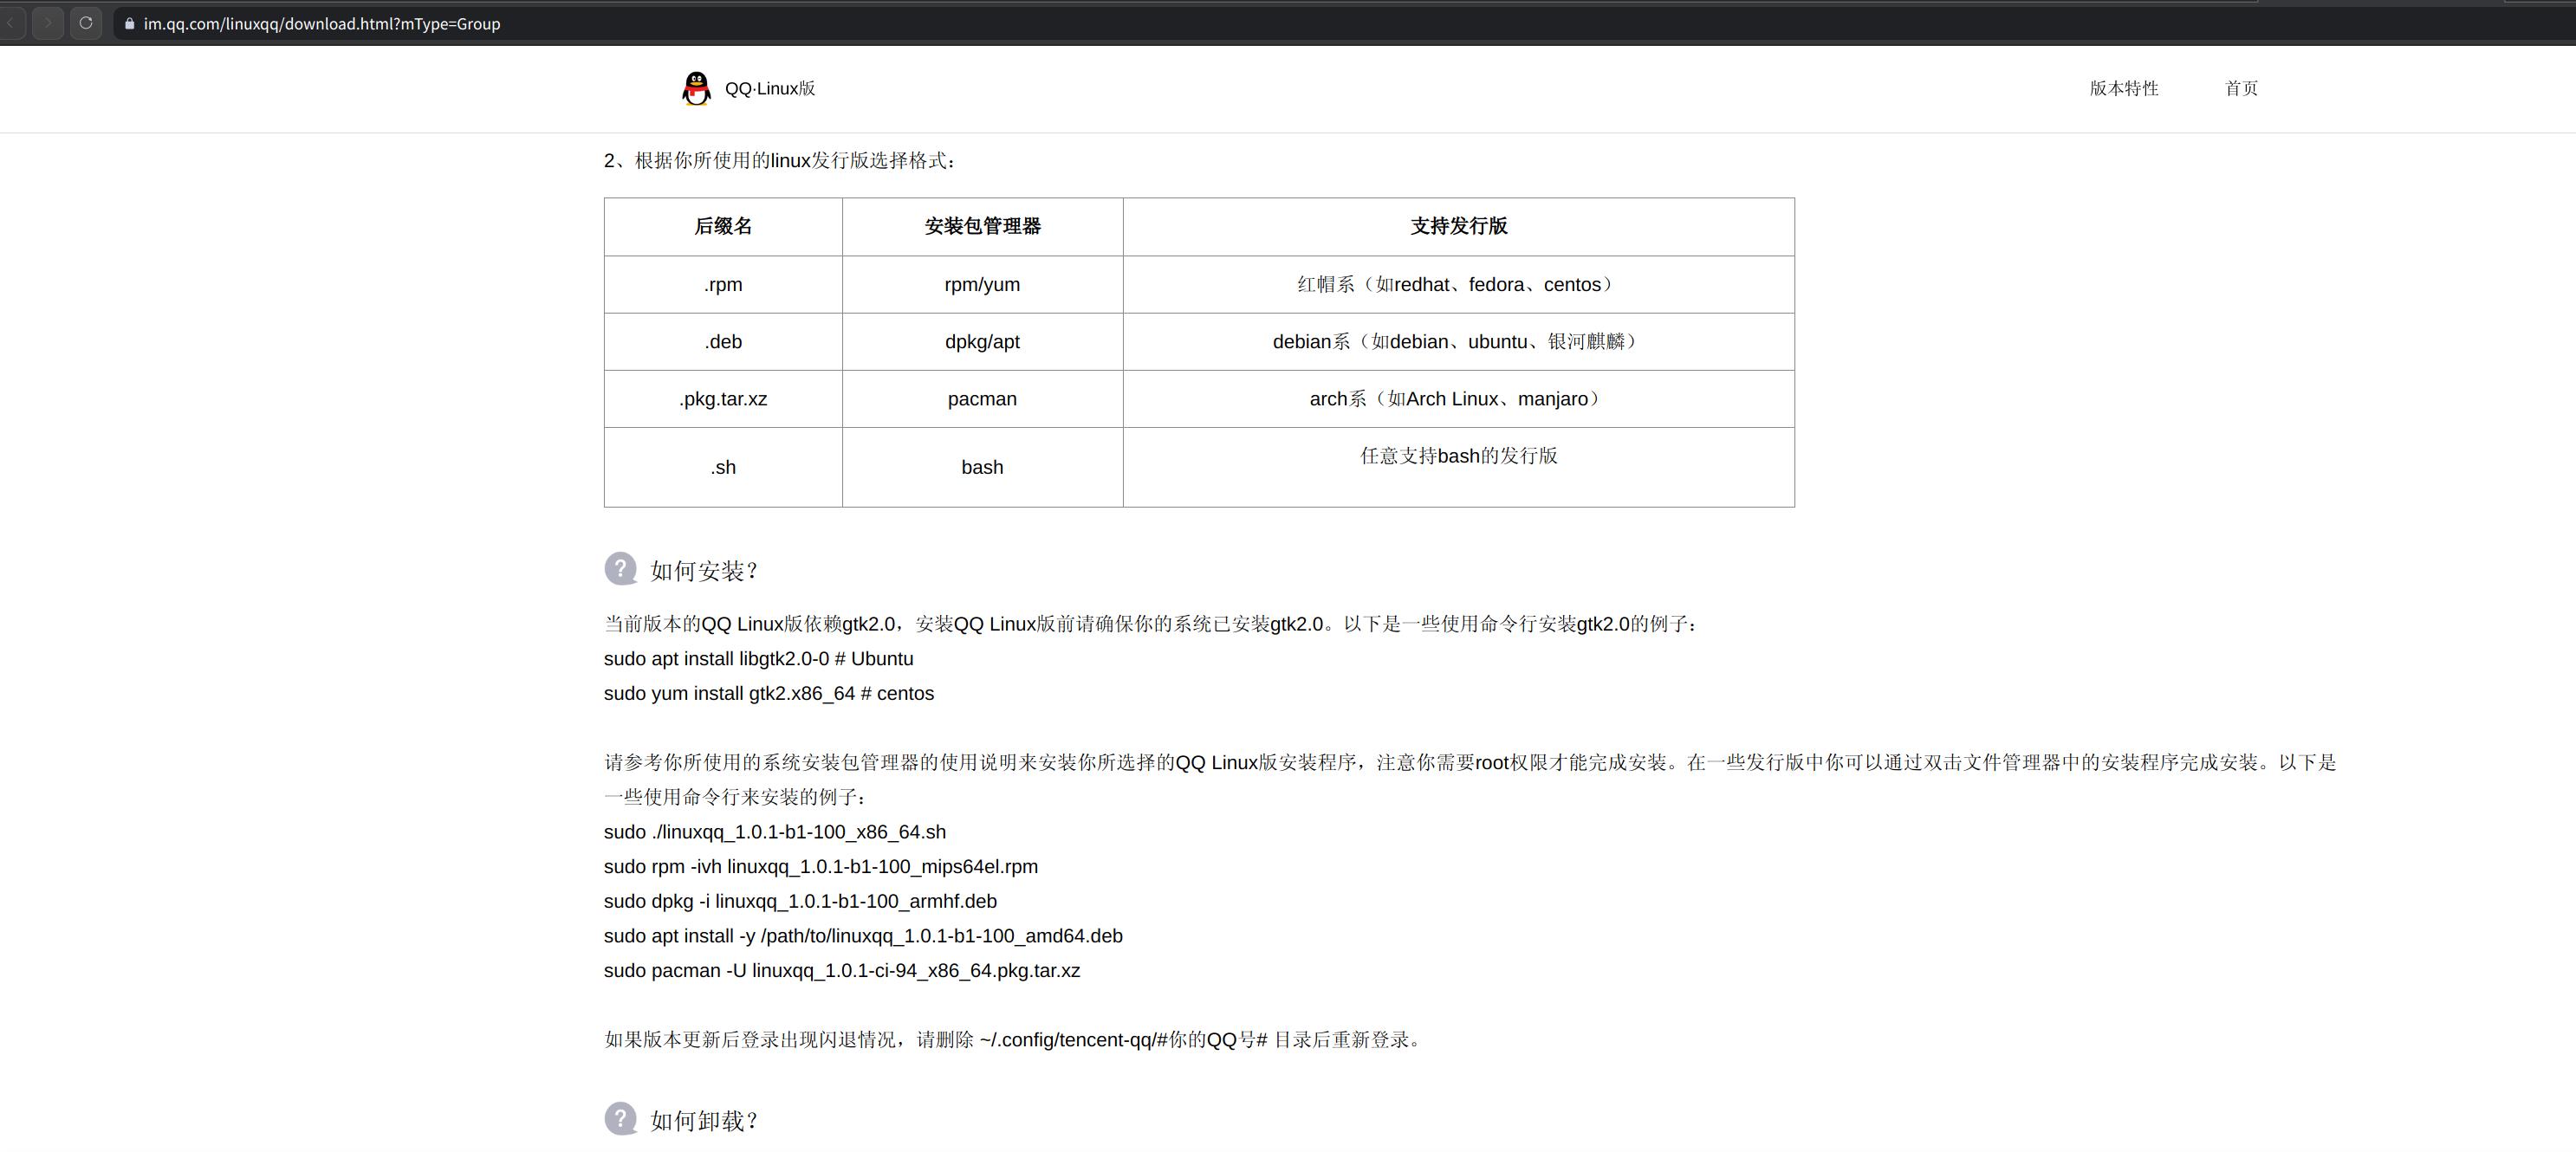
Task: Click the question mark icon beside 如何安装
Action: (x=620, y=568)
